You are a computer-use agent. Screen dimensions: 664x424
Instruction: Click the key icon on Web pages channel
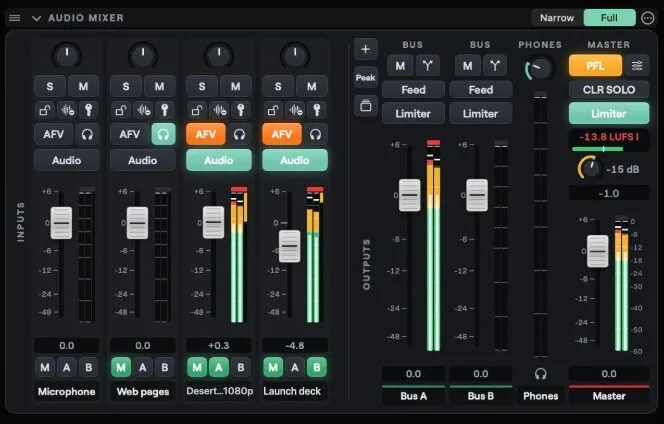point(165,110)
